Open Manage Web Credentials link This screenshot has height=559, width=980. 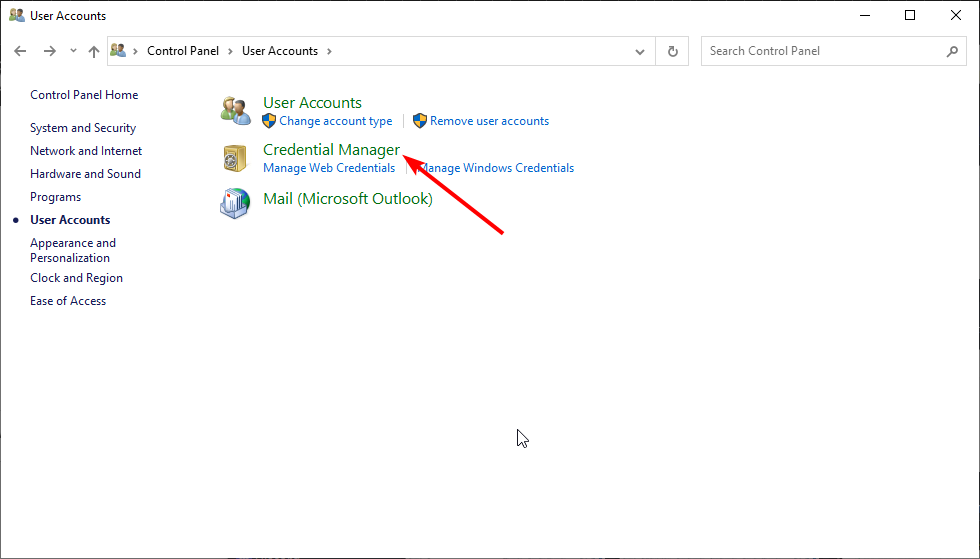tap(329, 168)
